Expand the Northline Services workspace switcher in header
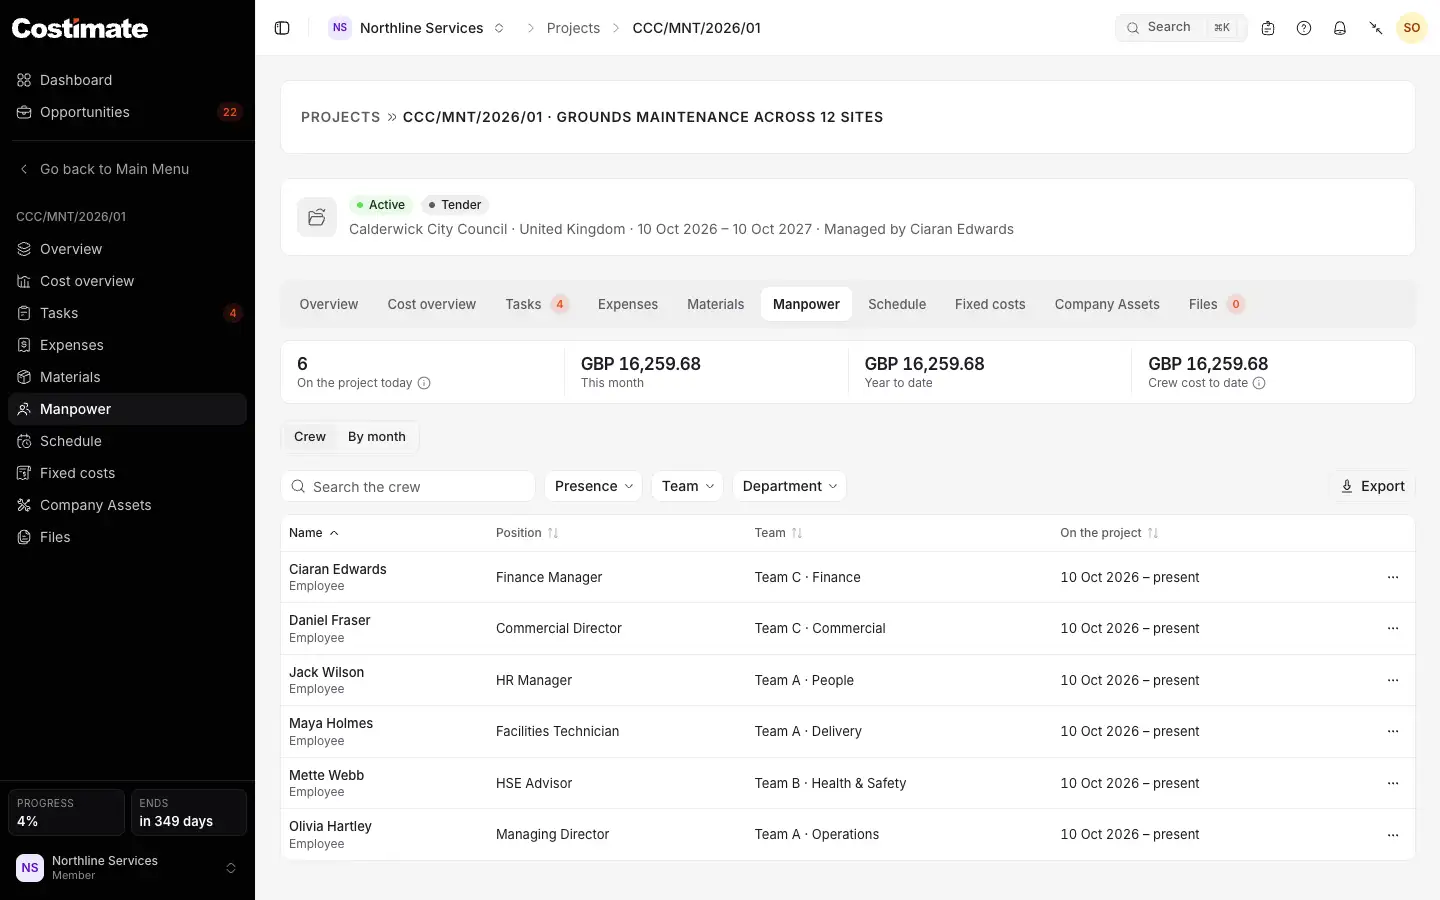The image size is (1440, 900). click(418, 28)
